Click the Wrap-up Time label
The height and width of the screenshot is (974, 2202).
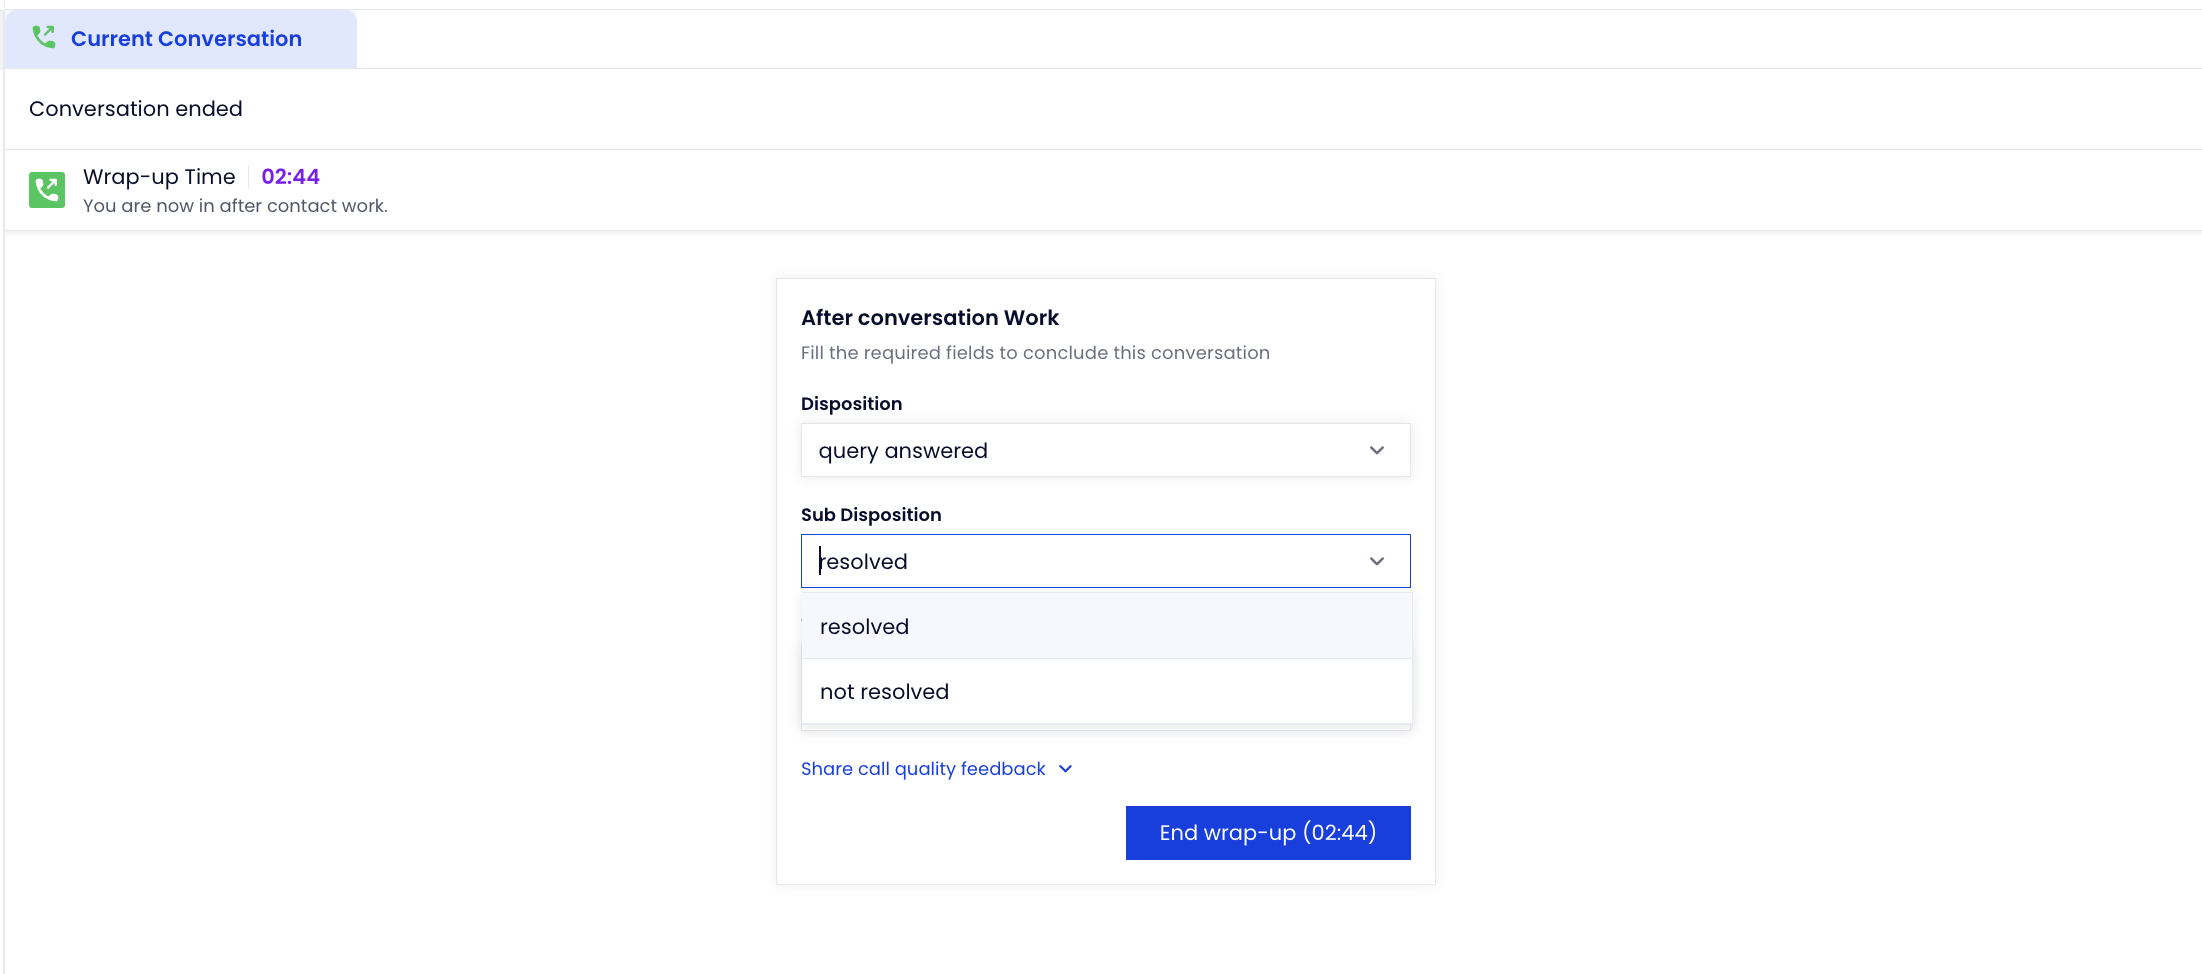coord(159,177)
